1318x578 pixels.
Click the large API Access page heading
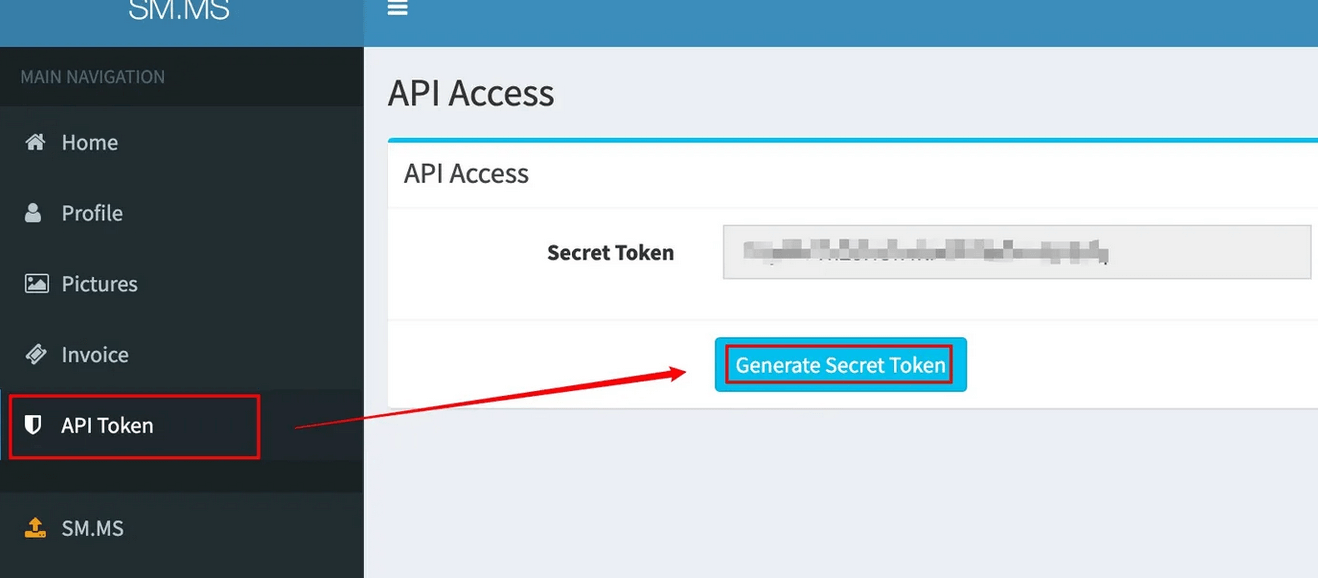pyautogui.click(x=471, y=93)
